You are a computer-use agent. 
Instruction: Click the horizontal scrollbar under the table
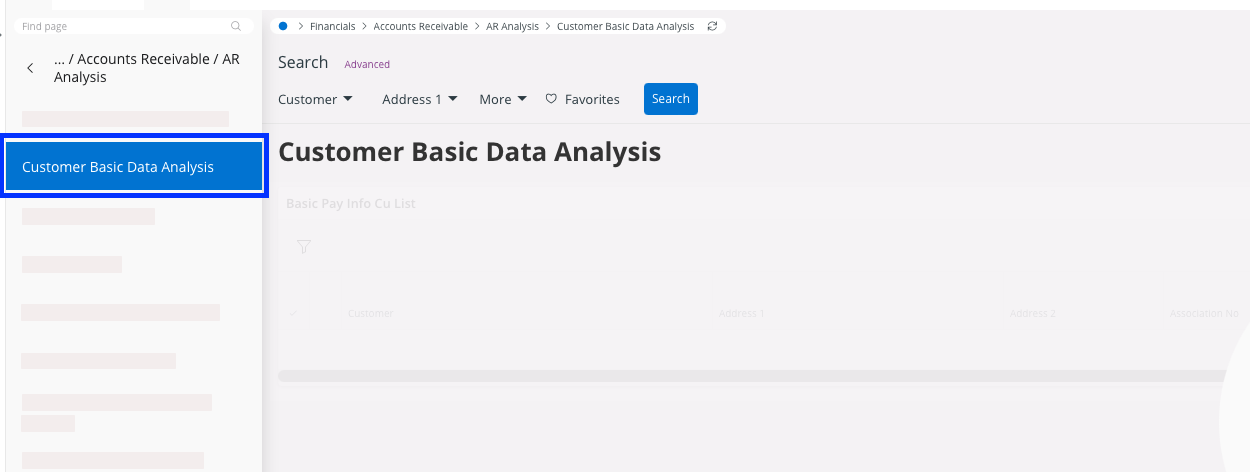click(x=750, y=376)
